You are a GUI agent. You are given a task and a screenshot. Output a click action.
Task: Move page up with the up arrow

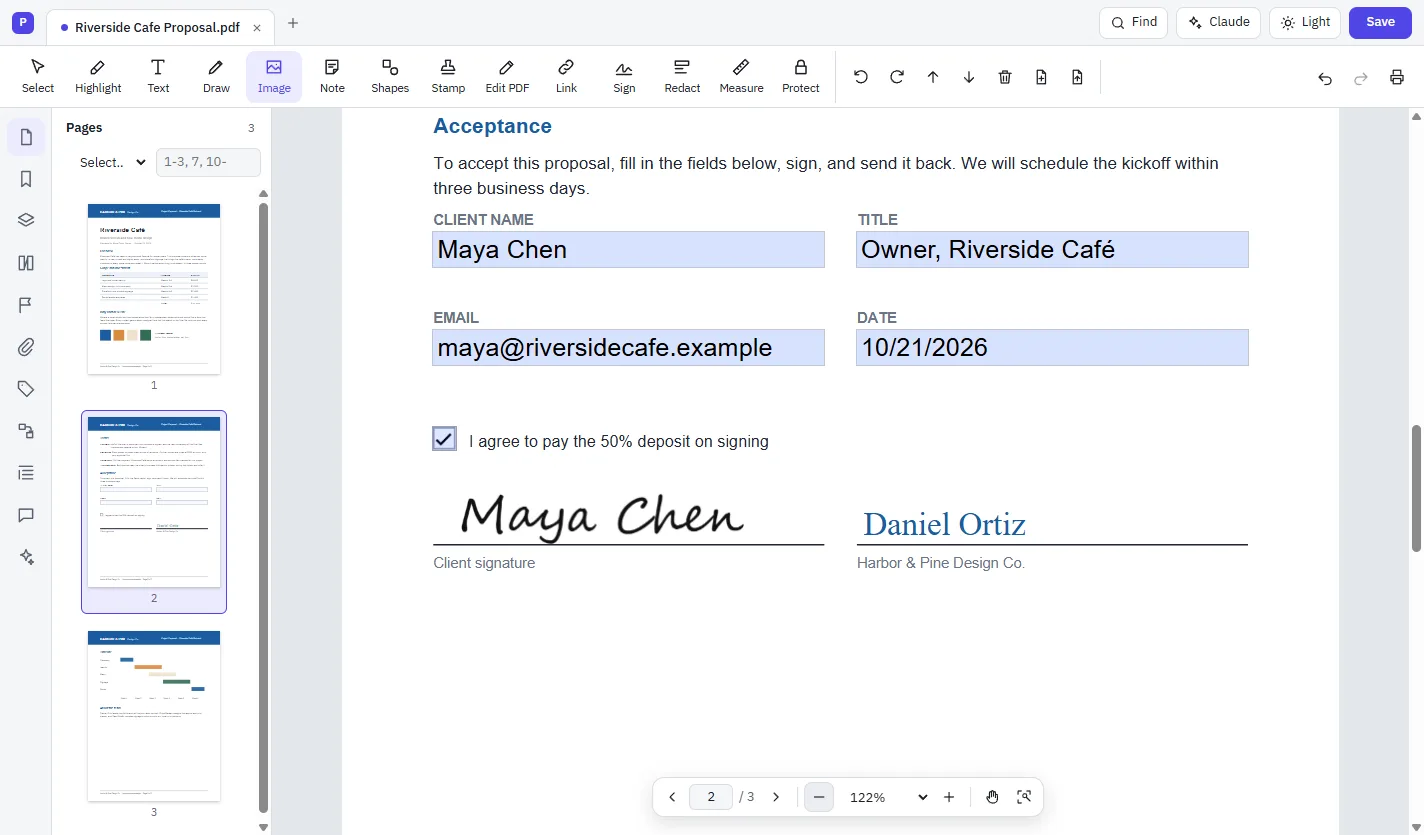point(933,77)
